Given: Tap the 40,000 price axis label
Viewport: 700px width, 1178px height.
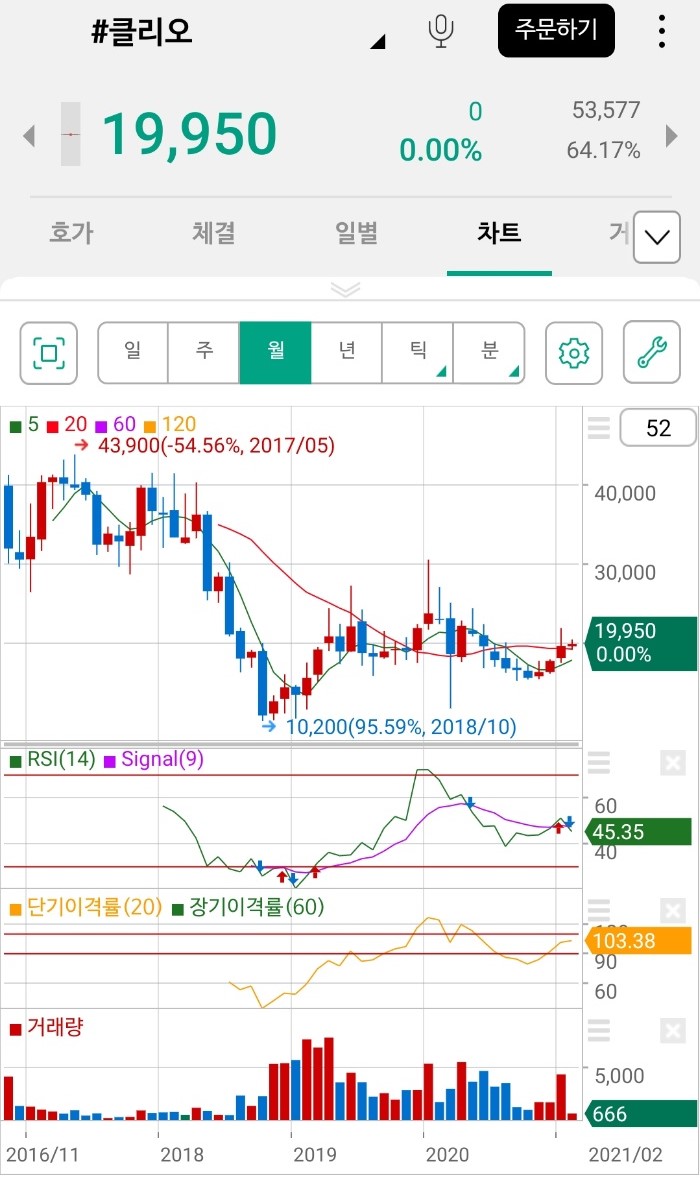Looking at the screenshot, I should [x=625, y=493].
